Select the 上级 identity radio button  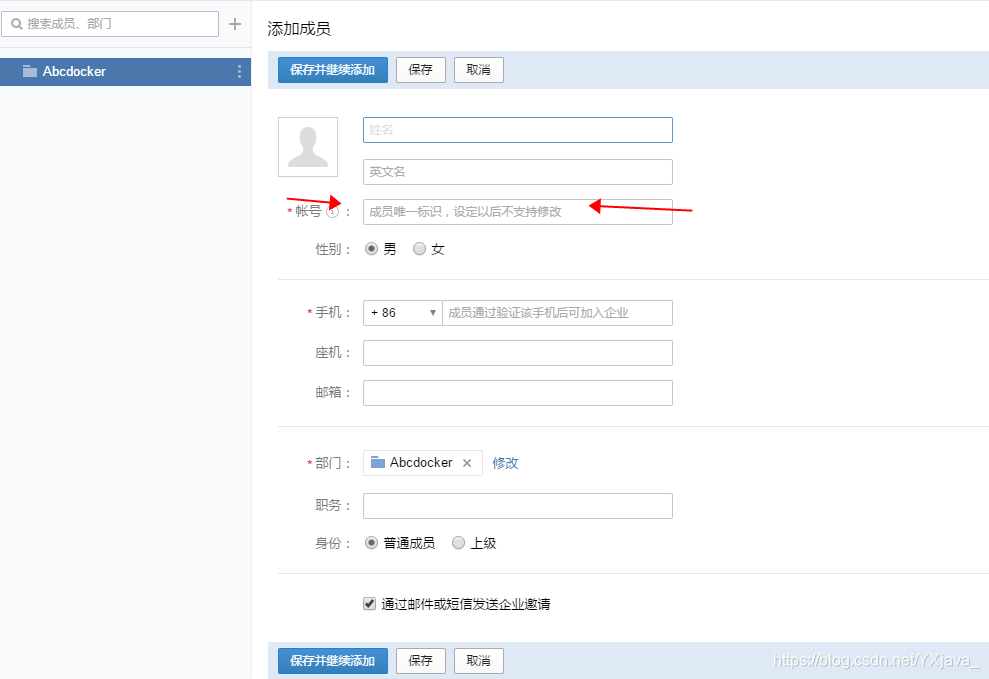pyautogui.click(x=459, y=543)
